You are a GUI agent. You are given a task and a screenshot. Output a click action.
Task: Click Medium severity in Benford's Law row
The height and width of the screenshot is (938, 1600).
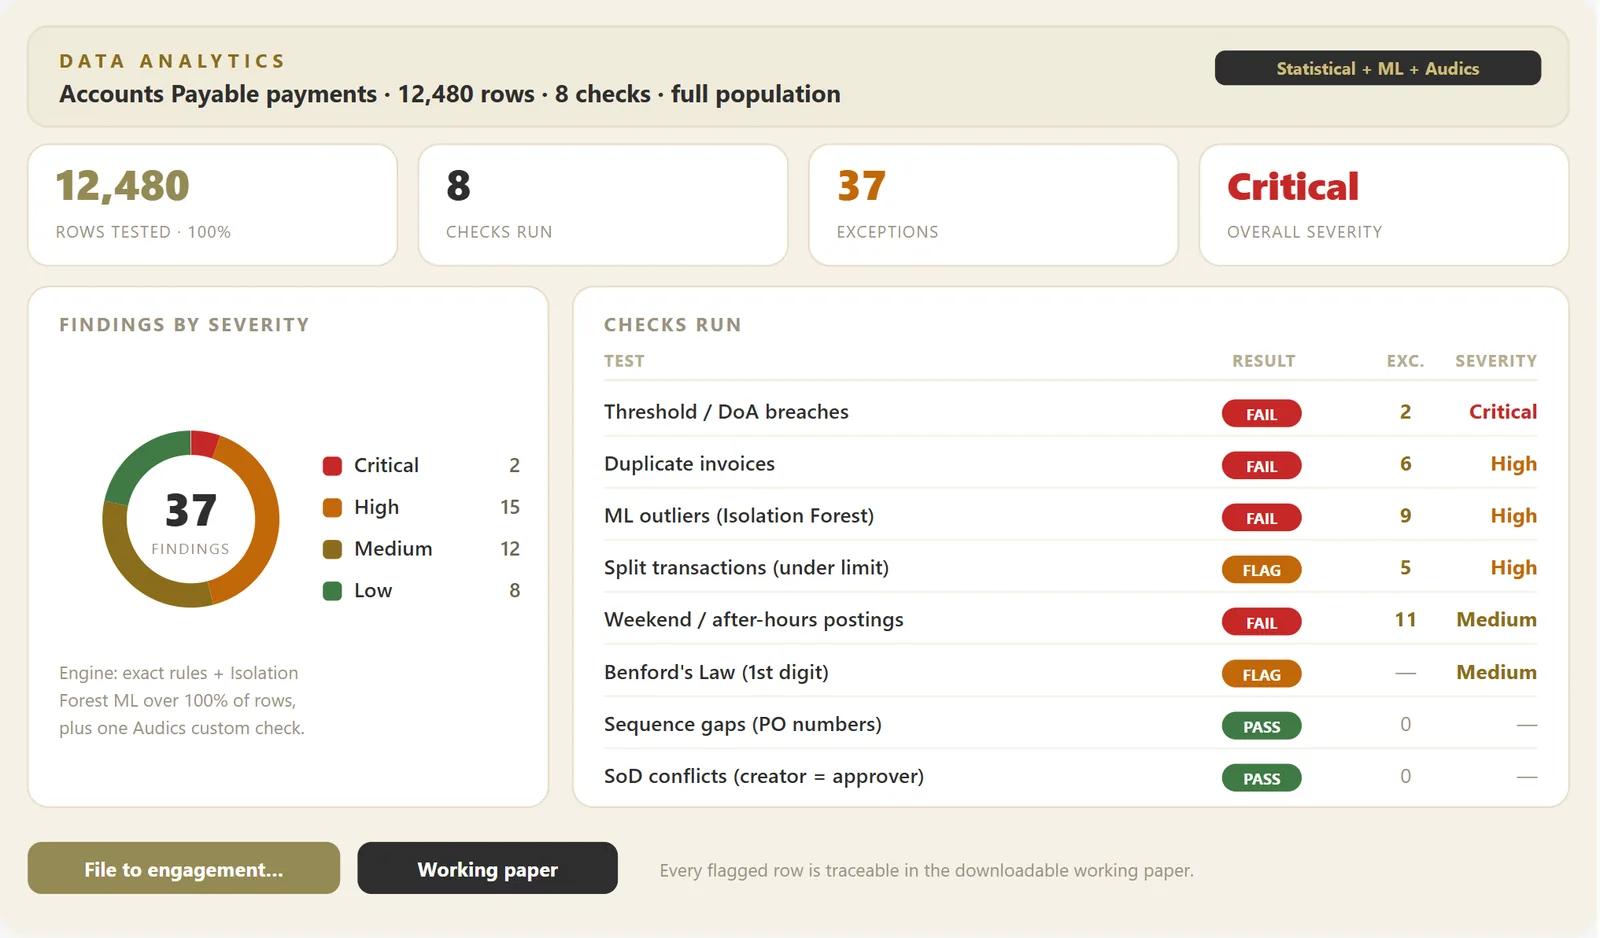pos(1497,672)
